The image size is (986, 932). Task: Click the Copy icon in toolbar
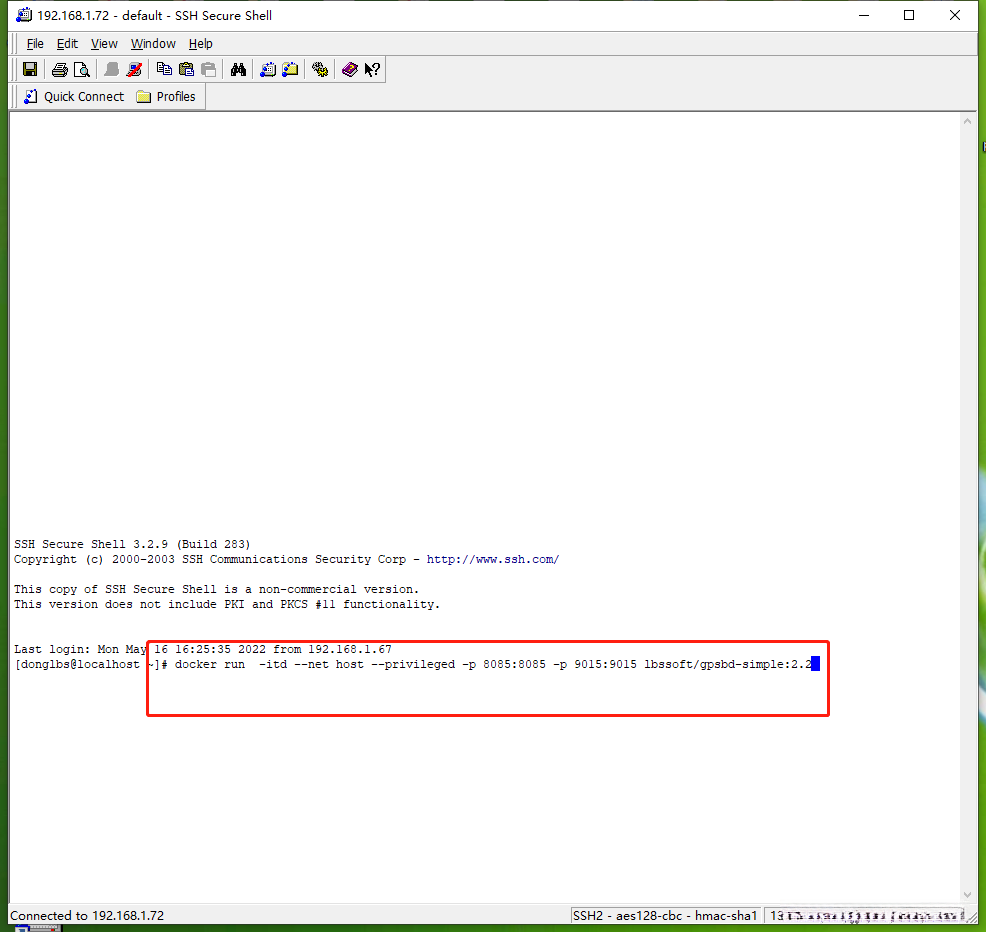point(164,69)
